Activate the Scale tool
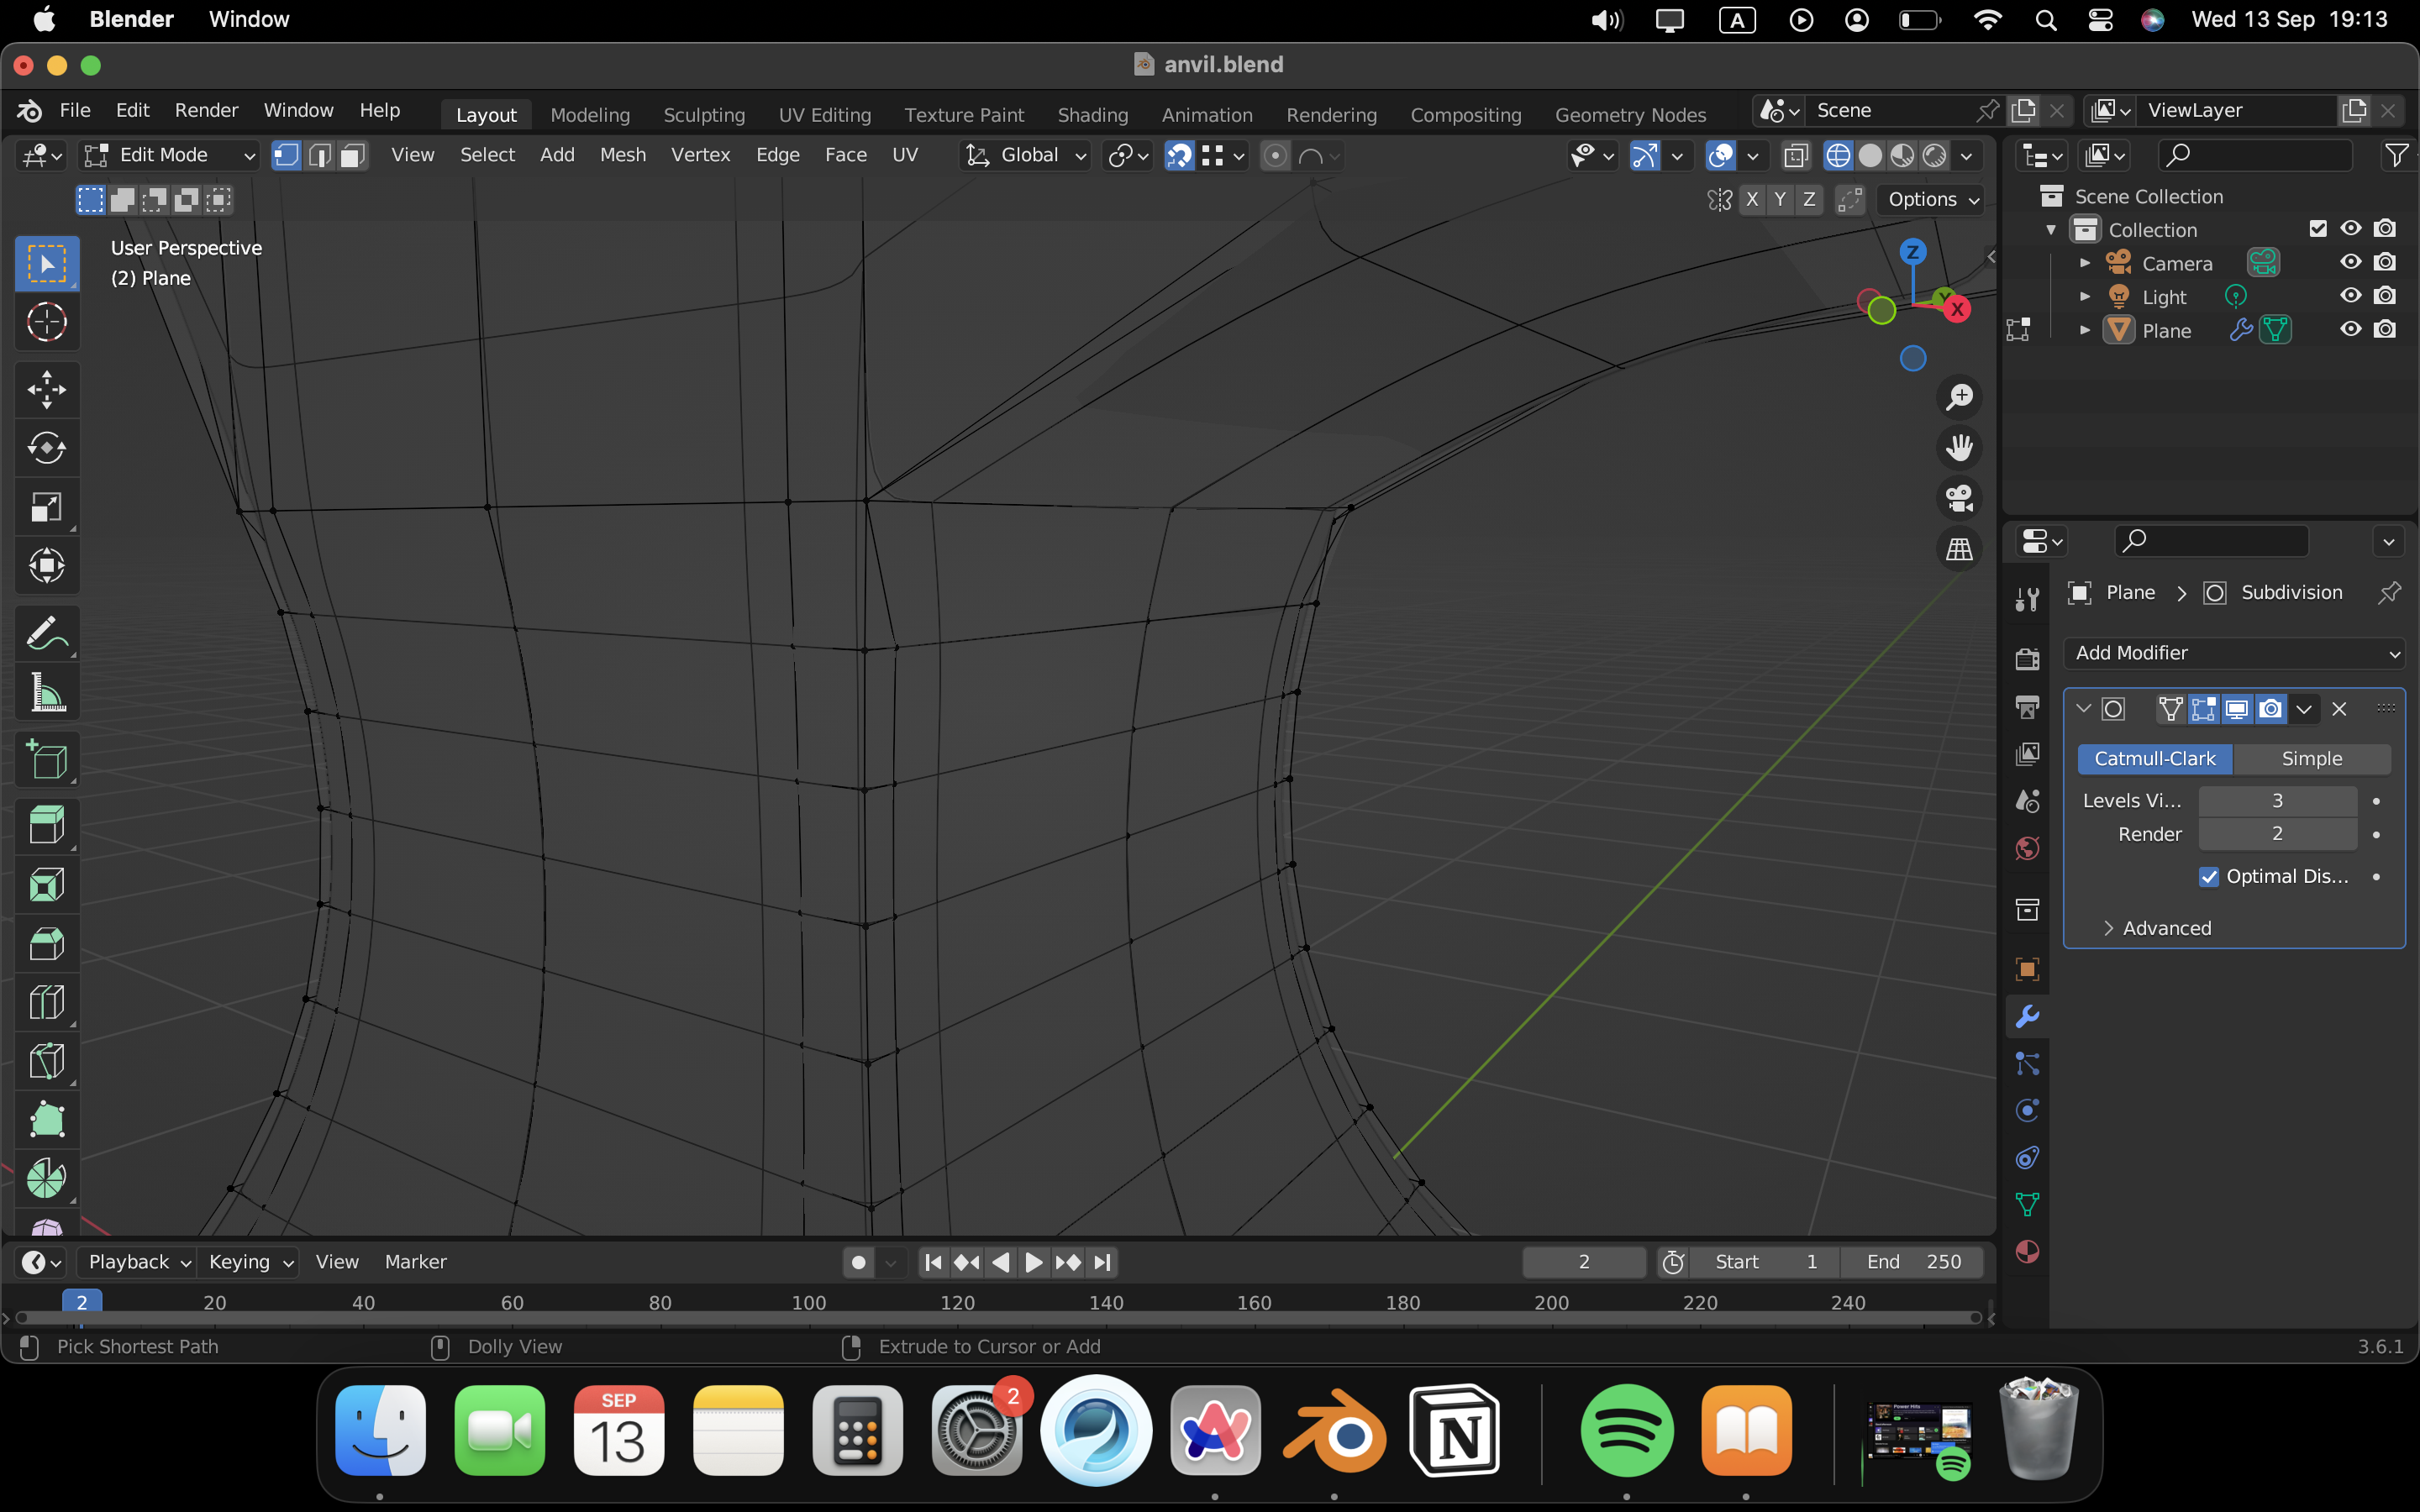This screenshot has width=2420, height=1512. coord(46,507)
